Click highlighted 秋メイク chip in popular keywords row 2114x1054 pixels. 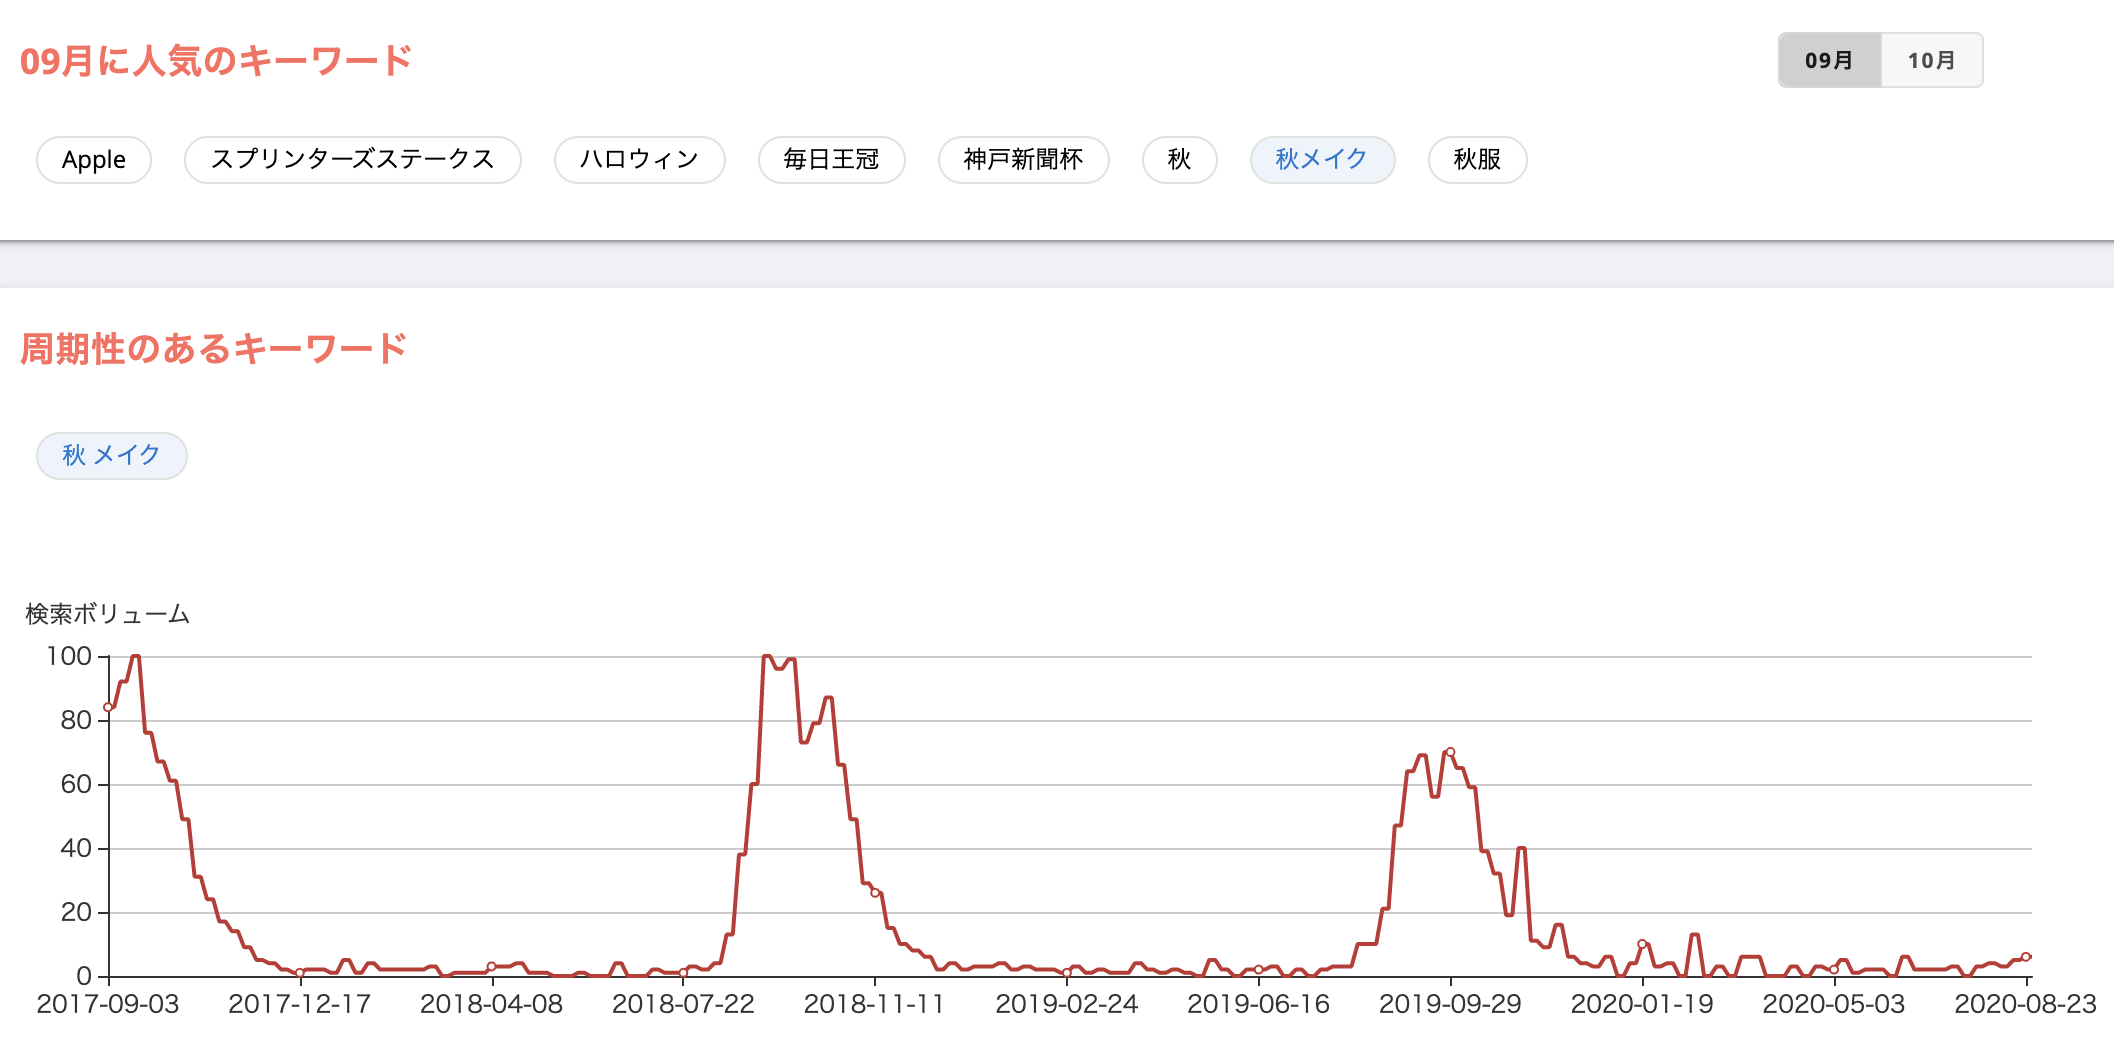tap(1321, 160)
